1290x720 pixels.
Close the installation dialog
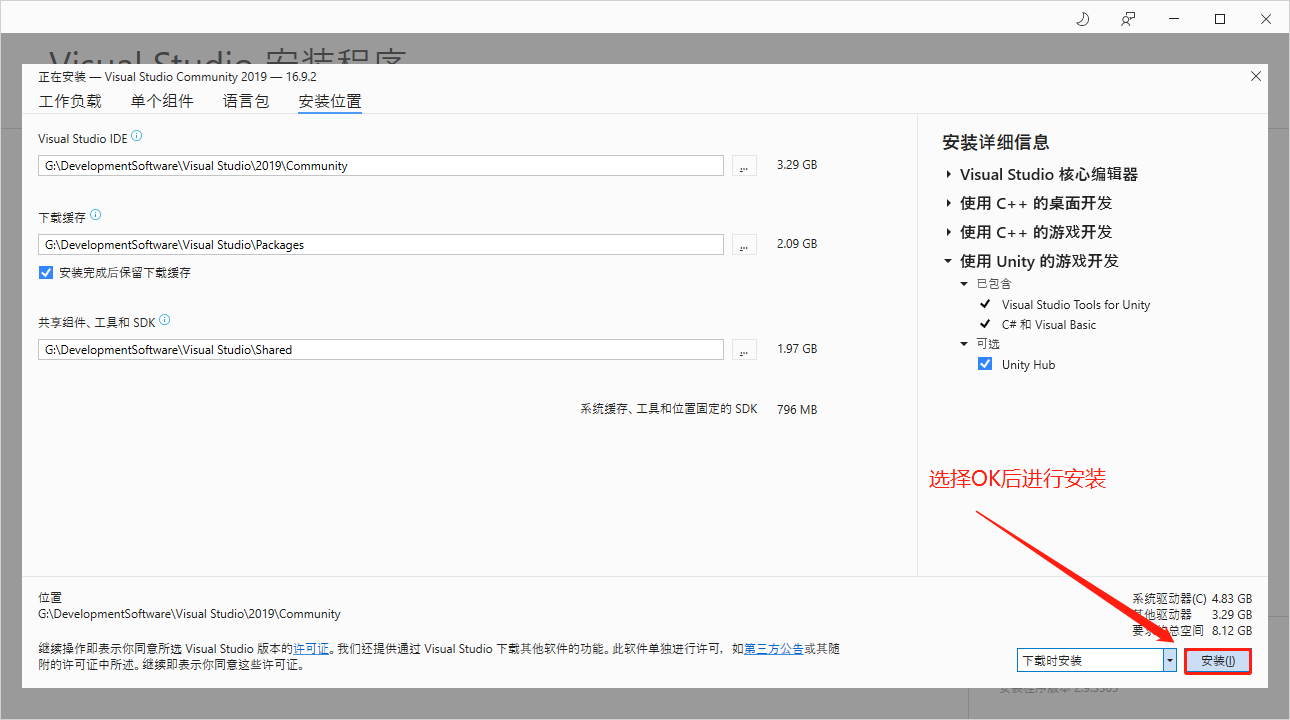pos(1256,76)
